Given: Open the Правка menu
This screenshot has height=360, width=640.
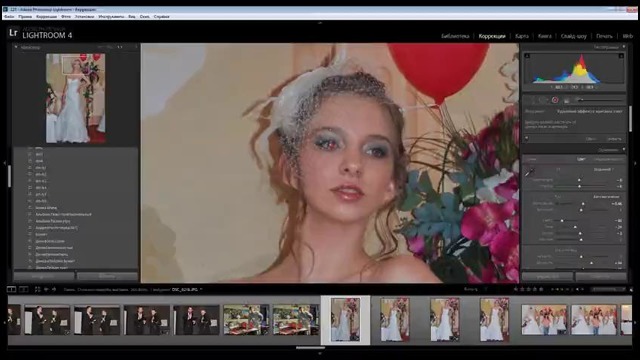Looking at the screenshot, I should click(25, 17).
